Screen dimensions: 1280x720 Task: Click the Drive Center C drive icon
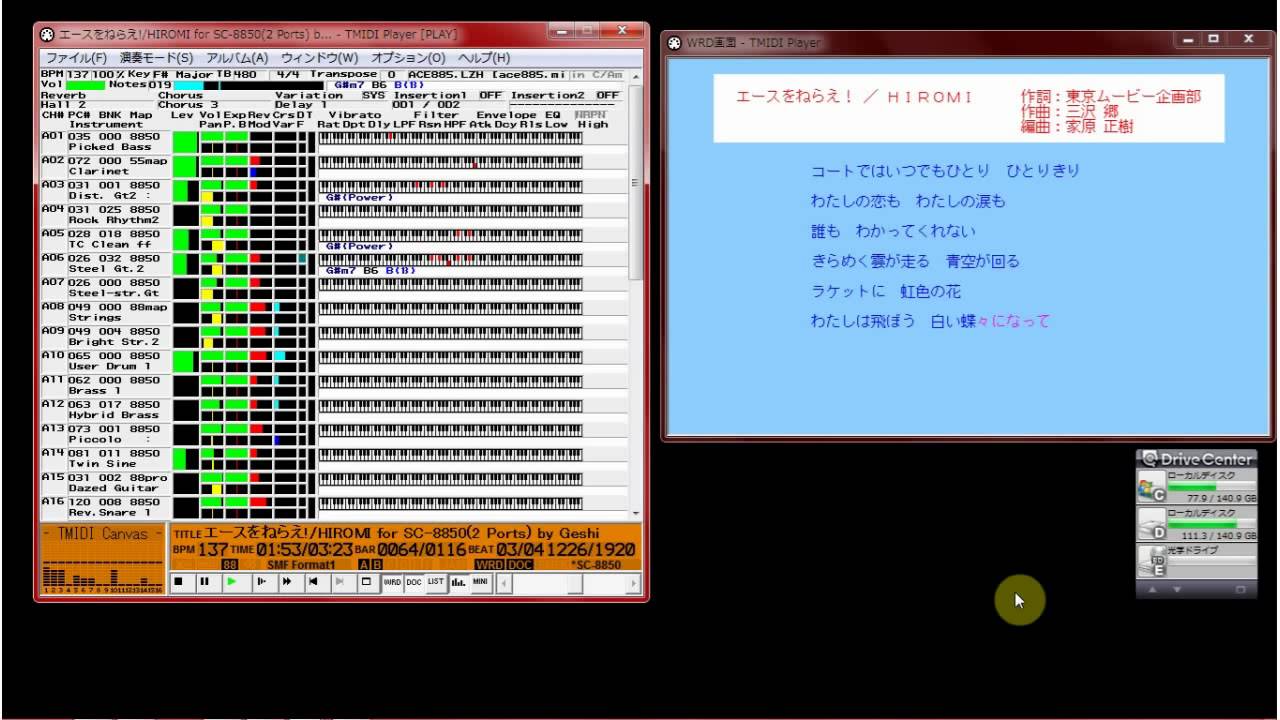click(x=1151, y=486)
